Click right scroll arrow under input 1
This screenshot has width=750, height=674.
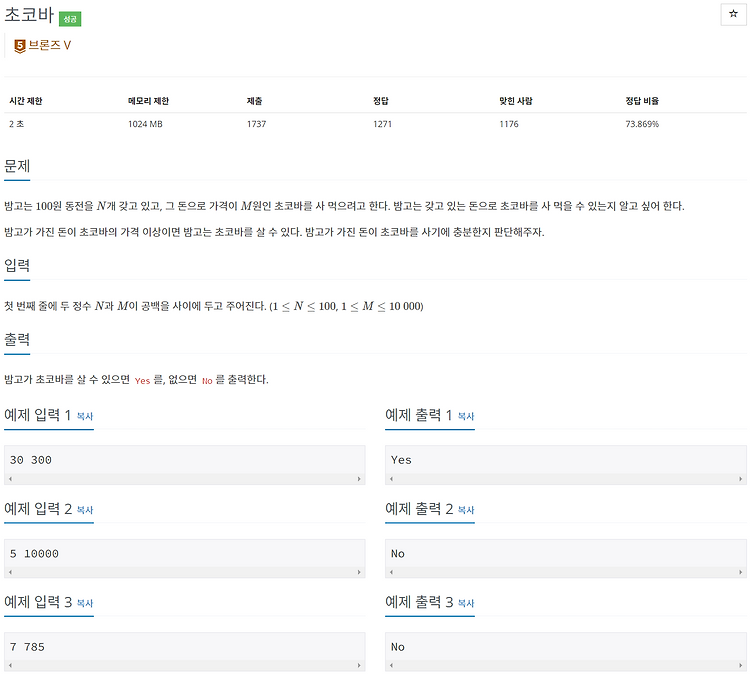(x=359, y=479)
